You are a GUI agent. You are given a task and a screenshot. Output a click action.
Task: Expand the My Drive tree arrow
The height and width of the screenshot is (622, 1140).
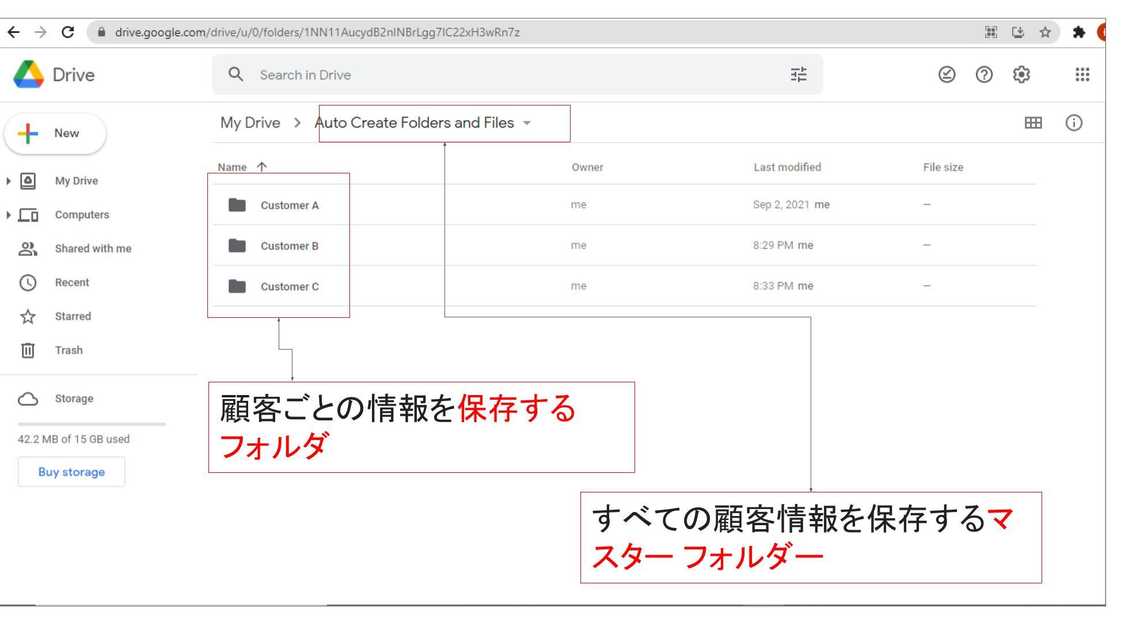[x=10, y=181]
